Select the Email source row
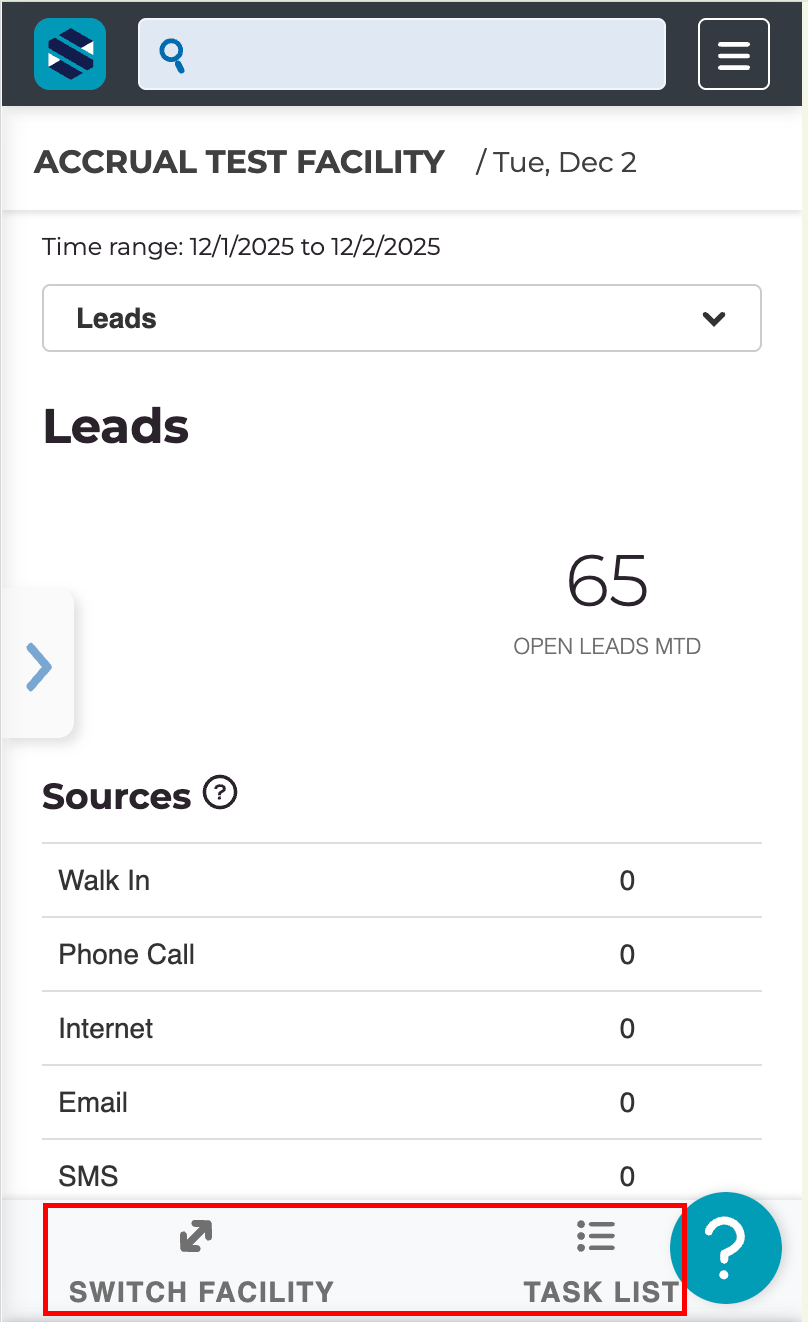808x1322 pixels. (x=401, y=1102)
